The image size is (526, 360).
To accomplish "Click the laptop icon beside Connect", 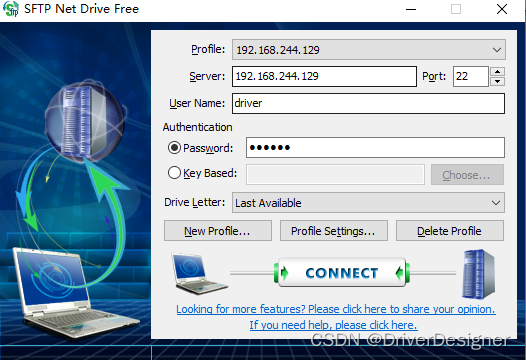I will click(x=199, y=274).
